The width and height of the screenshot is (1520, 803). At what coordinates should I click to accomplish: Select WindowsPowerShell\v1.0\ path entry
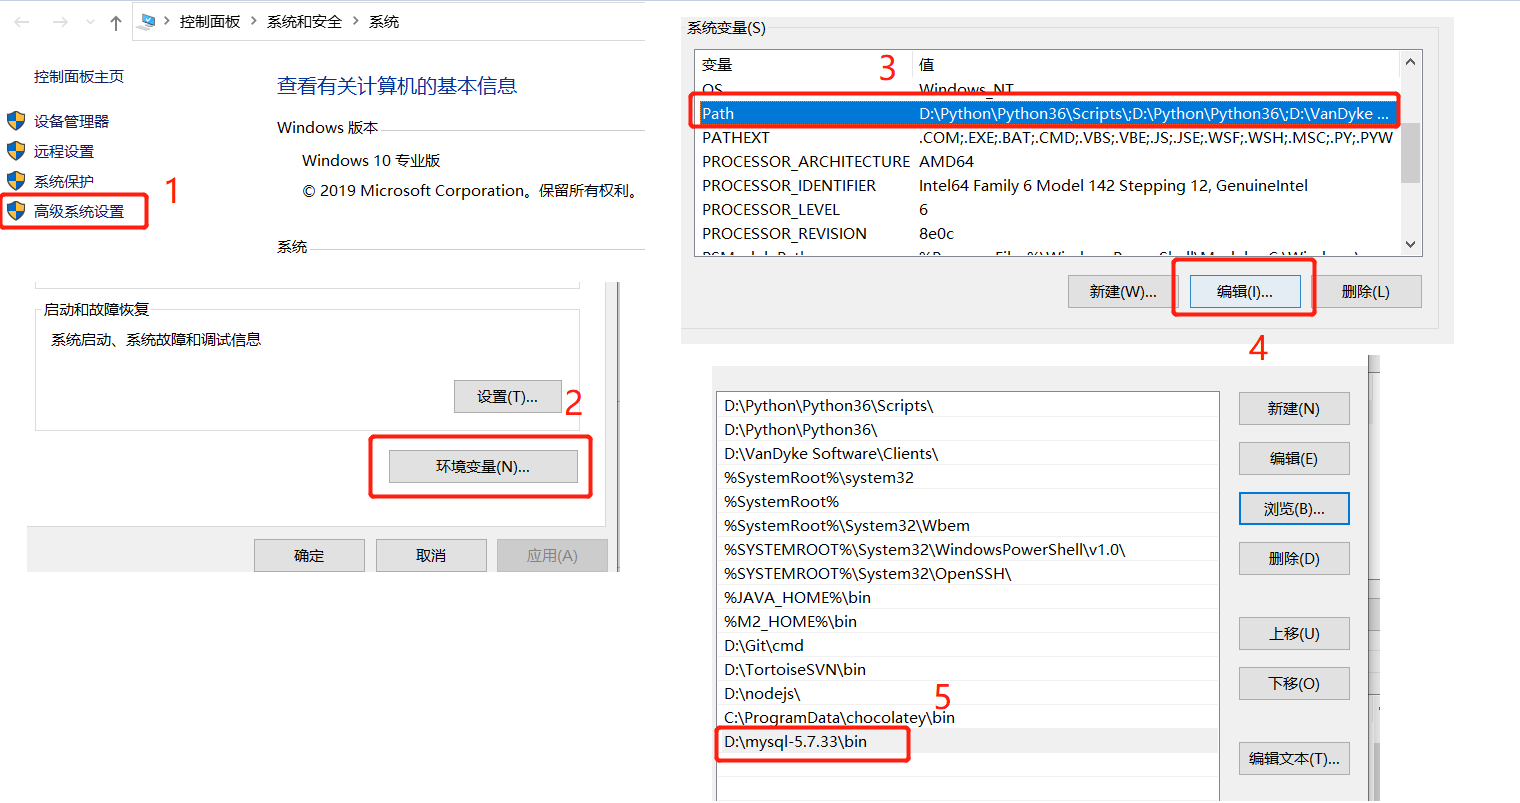pos(968,549)
